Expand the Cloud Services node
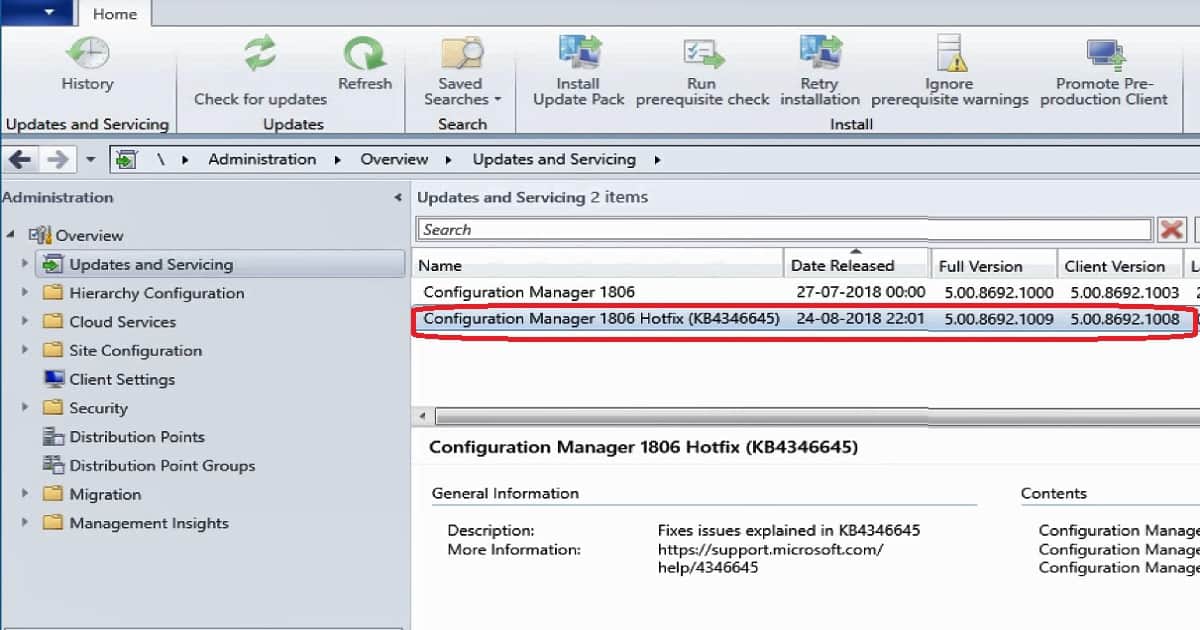This screenshot has width=1200, height=630. (x=25, y=322)
